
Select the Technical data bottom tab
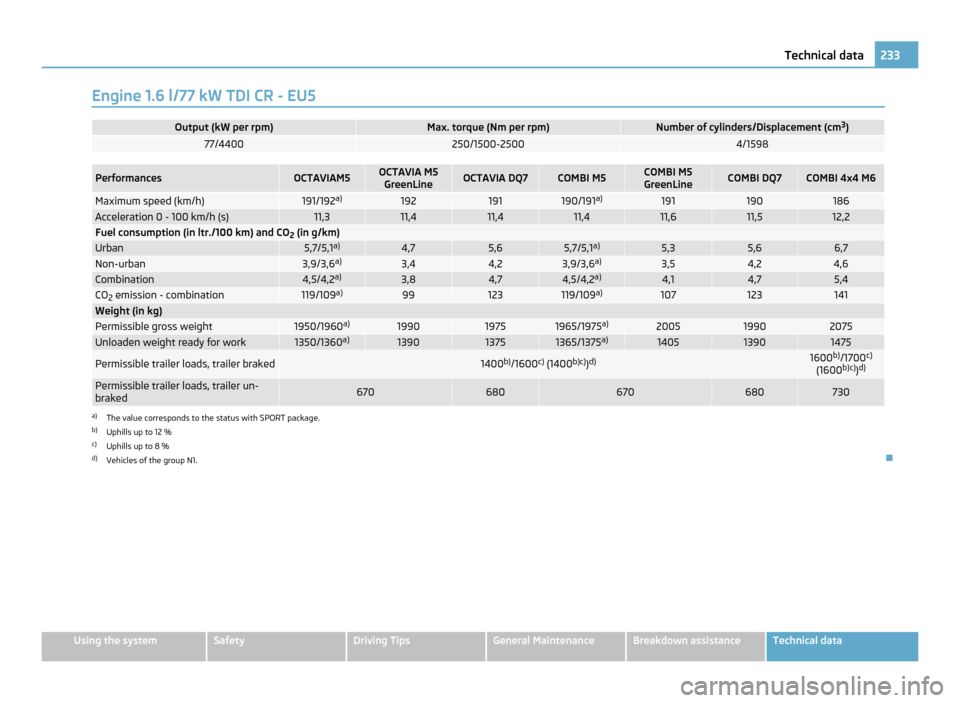click(x=842, y=646)
